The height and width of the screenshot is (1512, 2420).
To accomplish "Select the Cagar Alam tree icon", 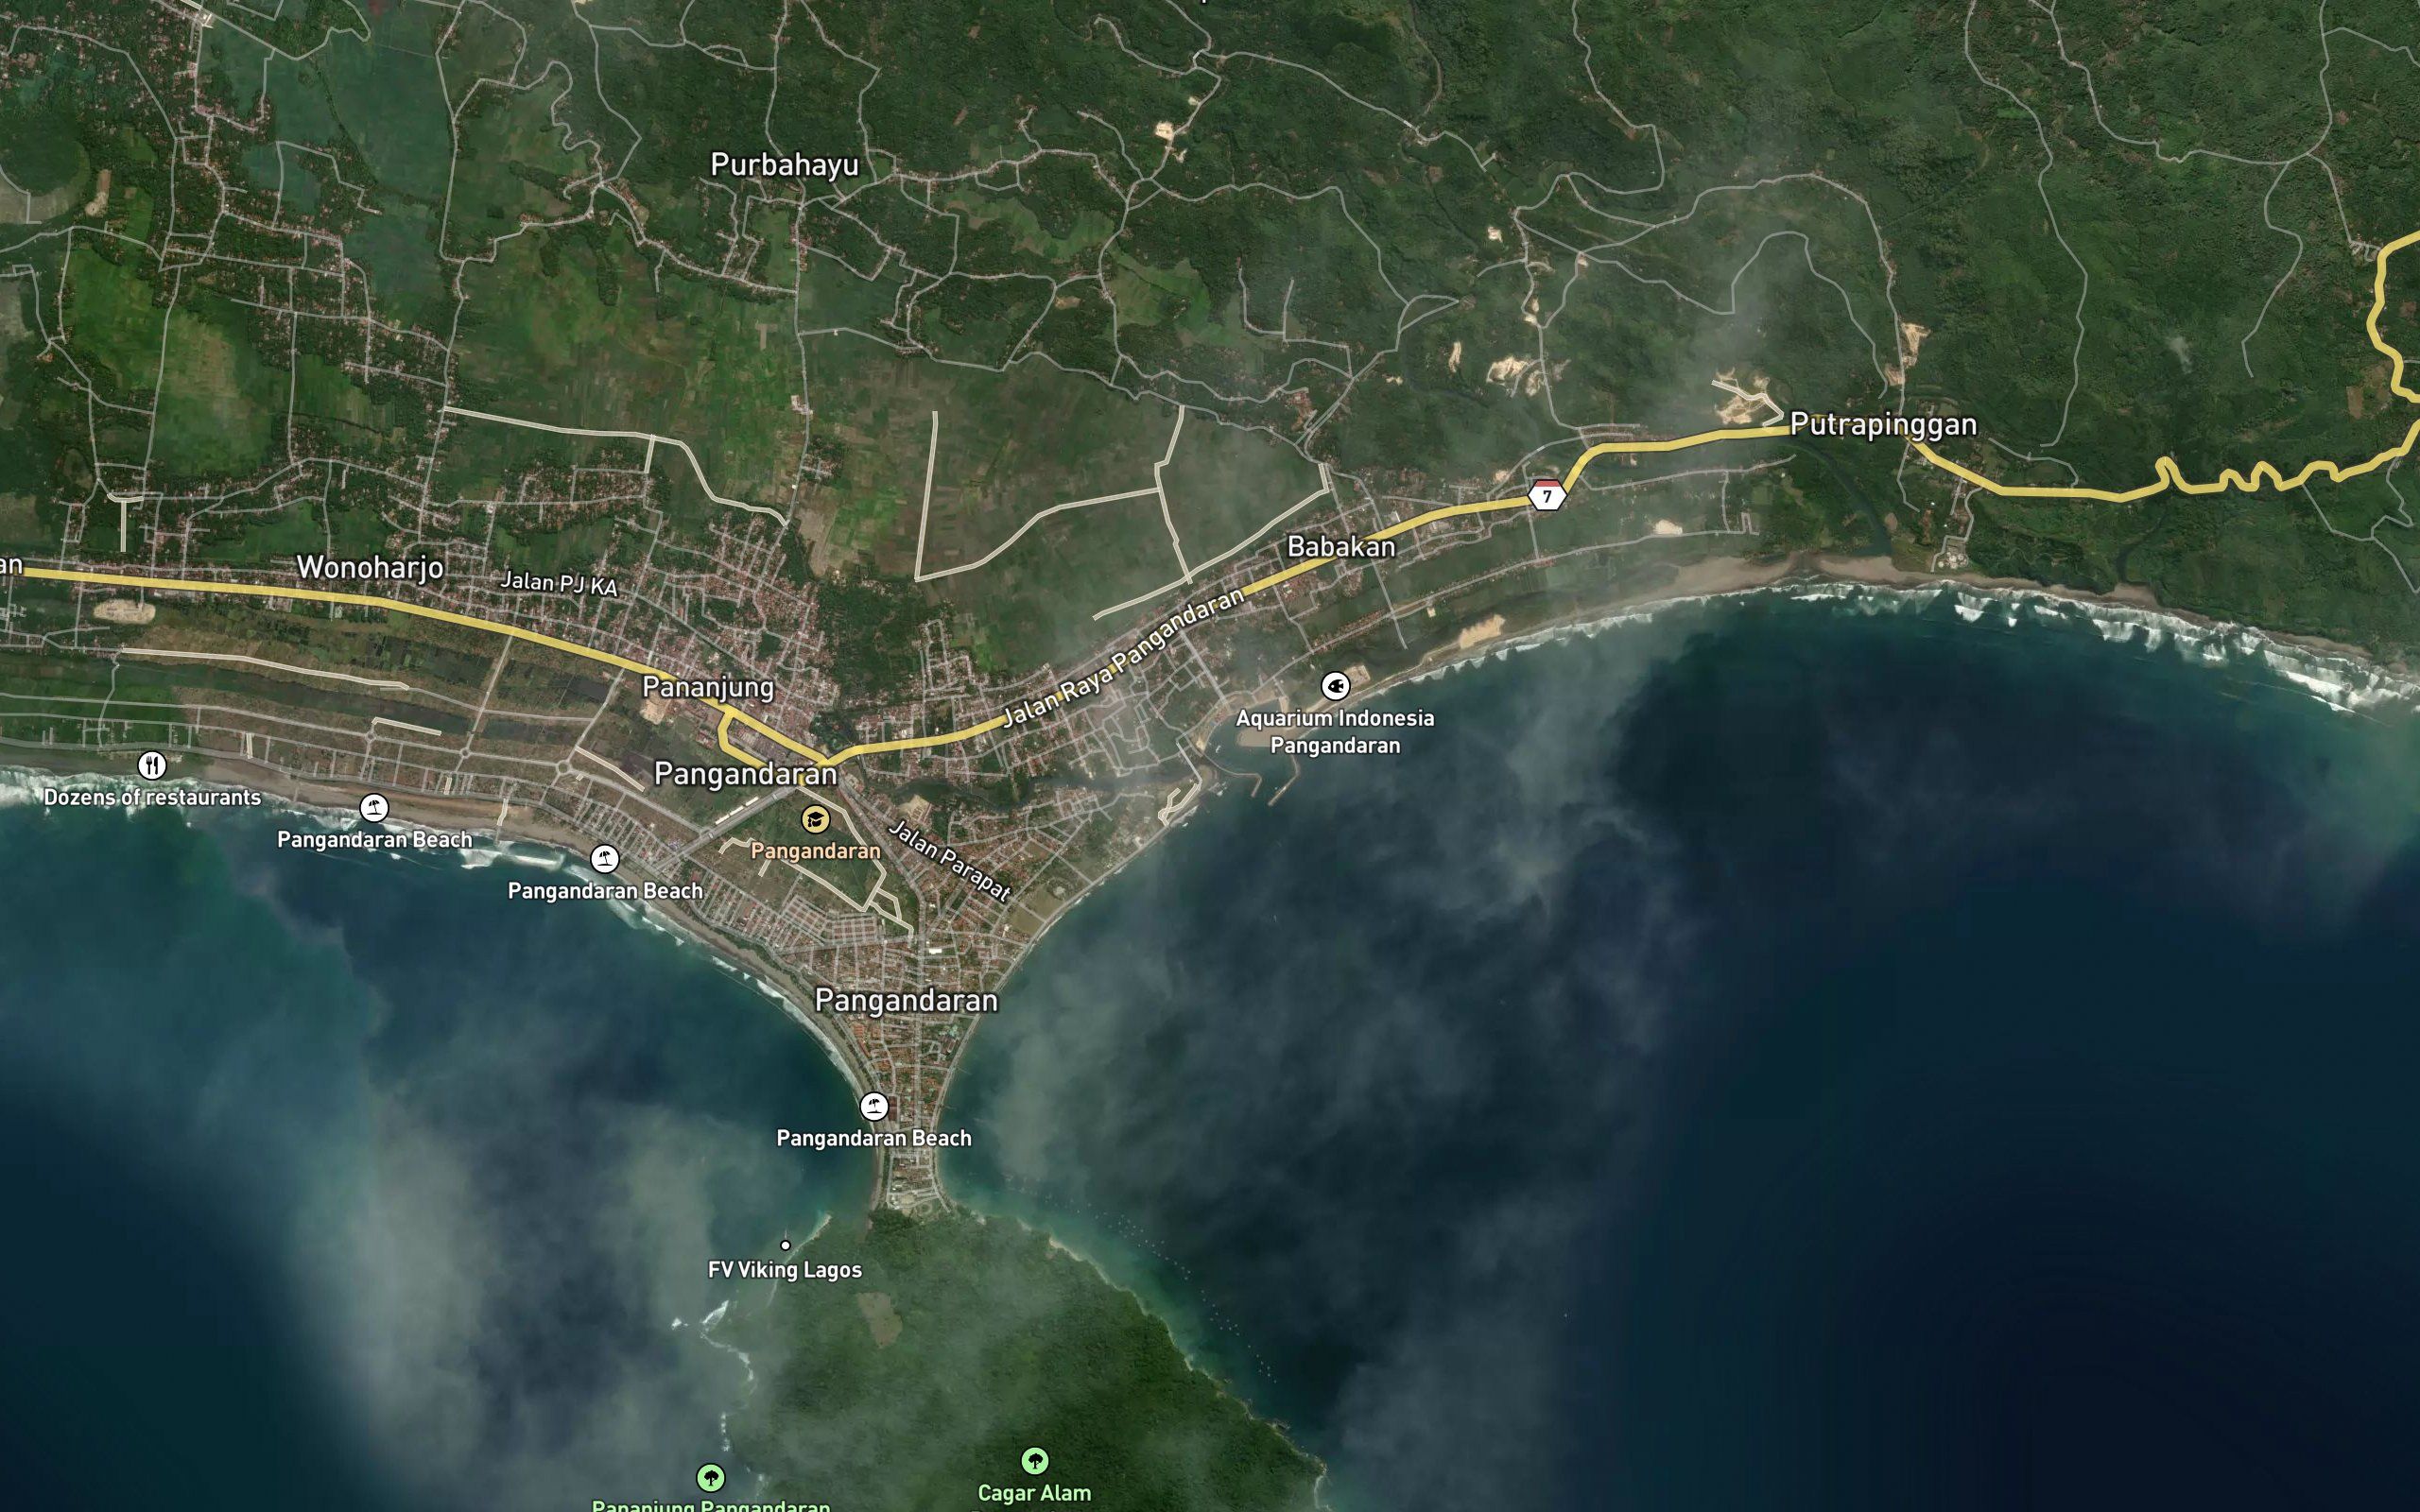I will pyautogui.click(x=1035, y=1461).
